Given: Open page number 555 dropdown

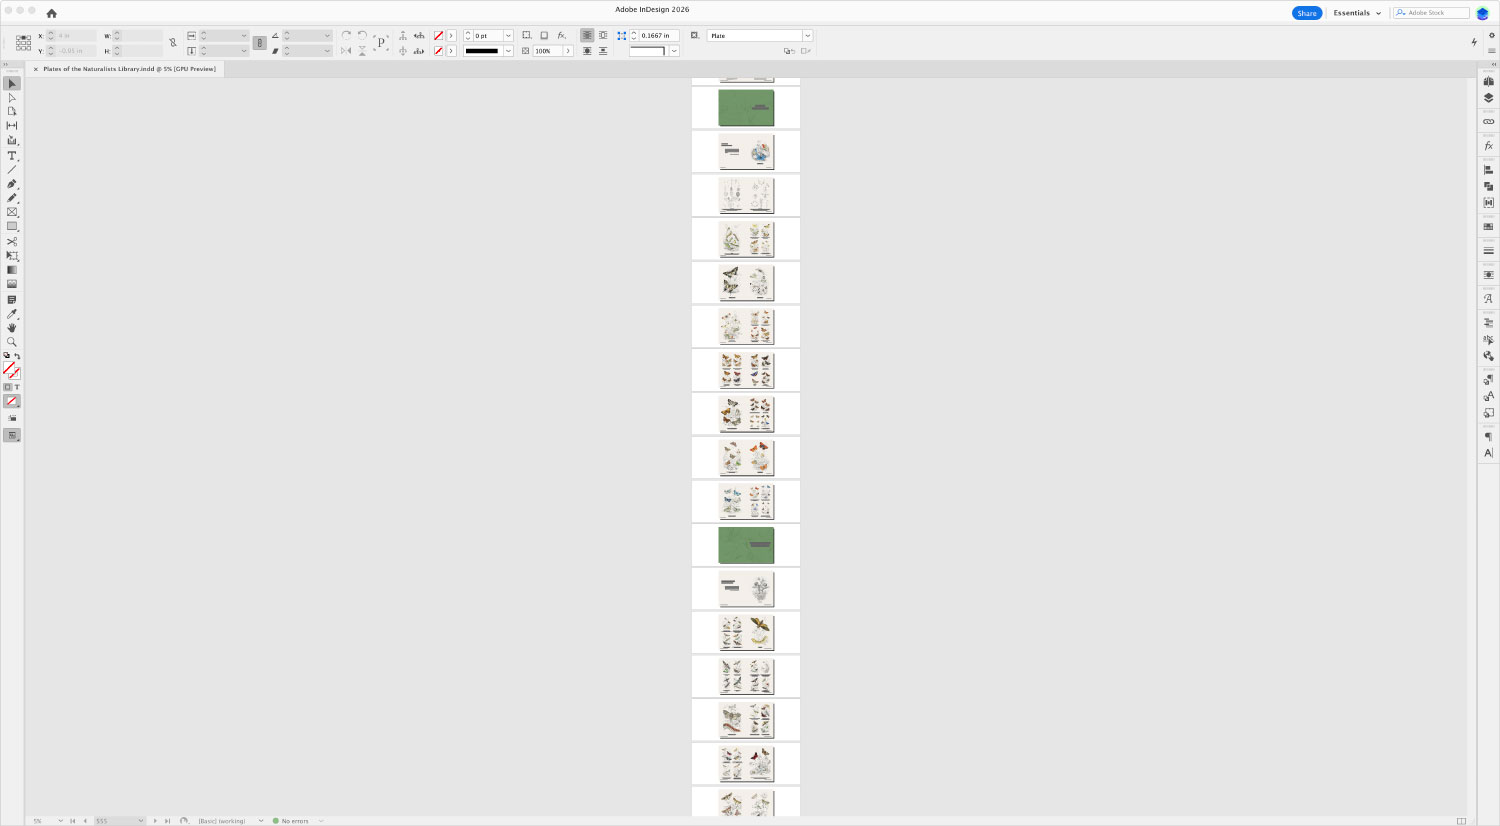Looking at the screenshot, I should tap(140, 821).
